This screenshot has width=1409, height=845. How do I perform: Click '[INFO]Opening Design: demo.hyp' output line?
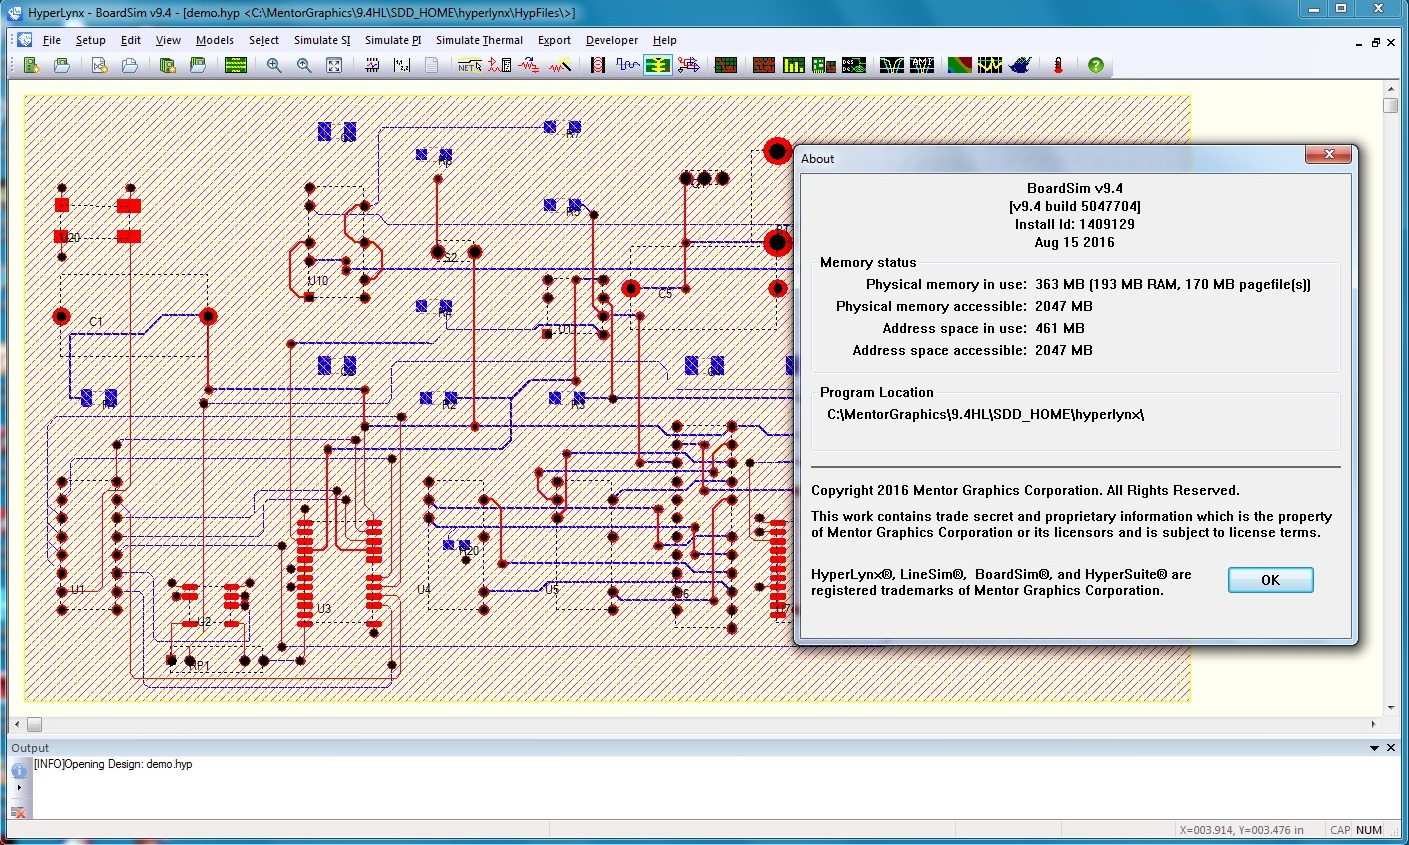[113, 764]
